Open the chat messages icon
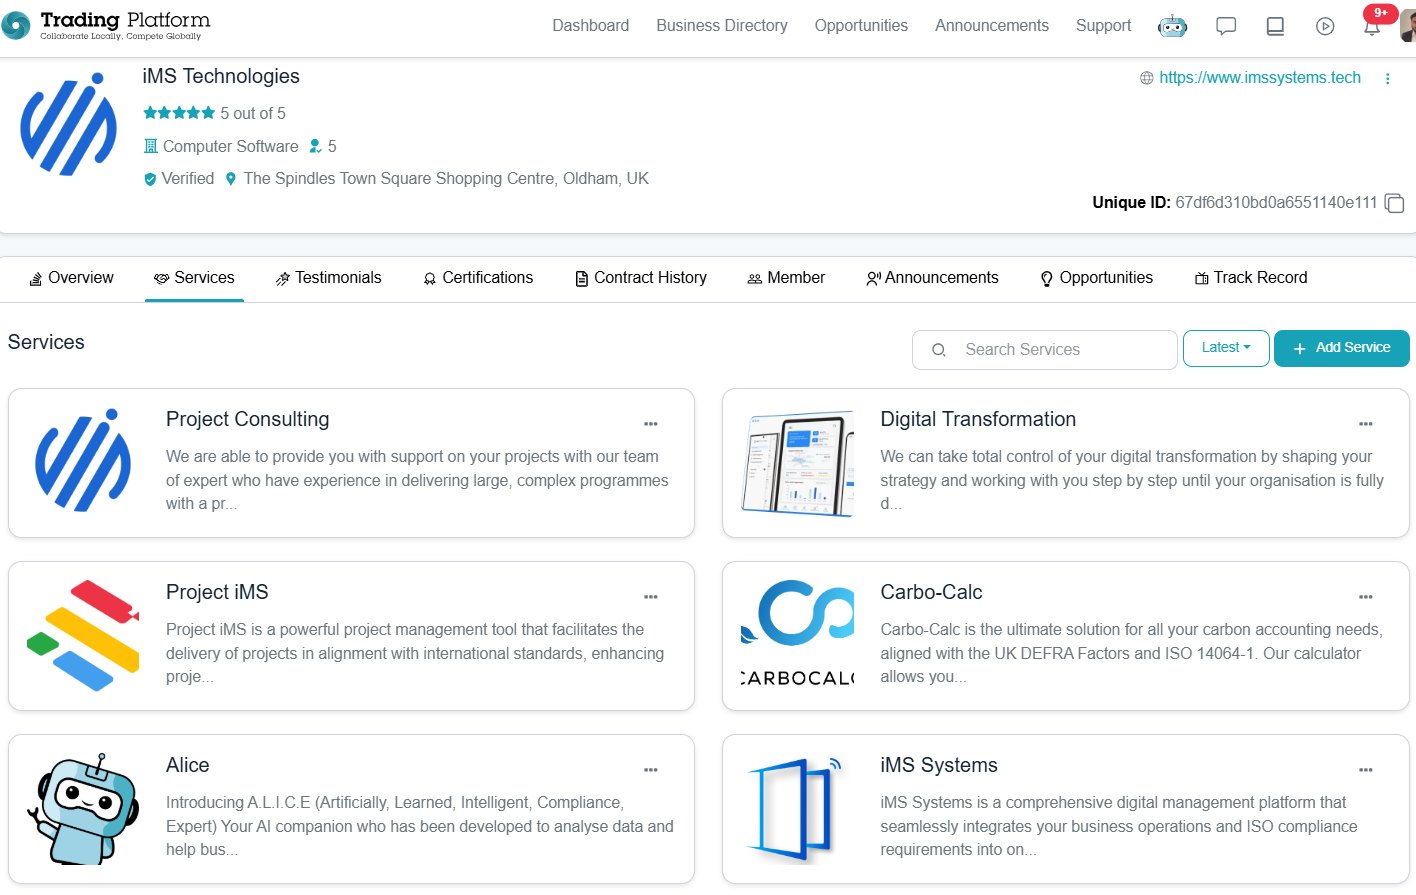This screenshot has height=895, width=1416. coord(1225,27)
